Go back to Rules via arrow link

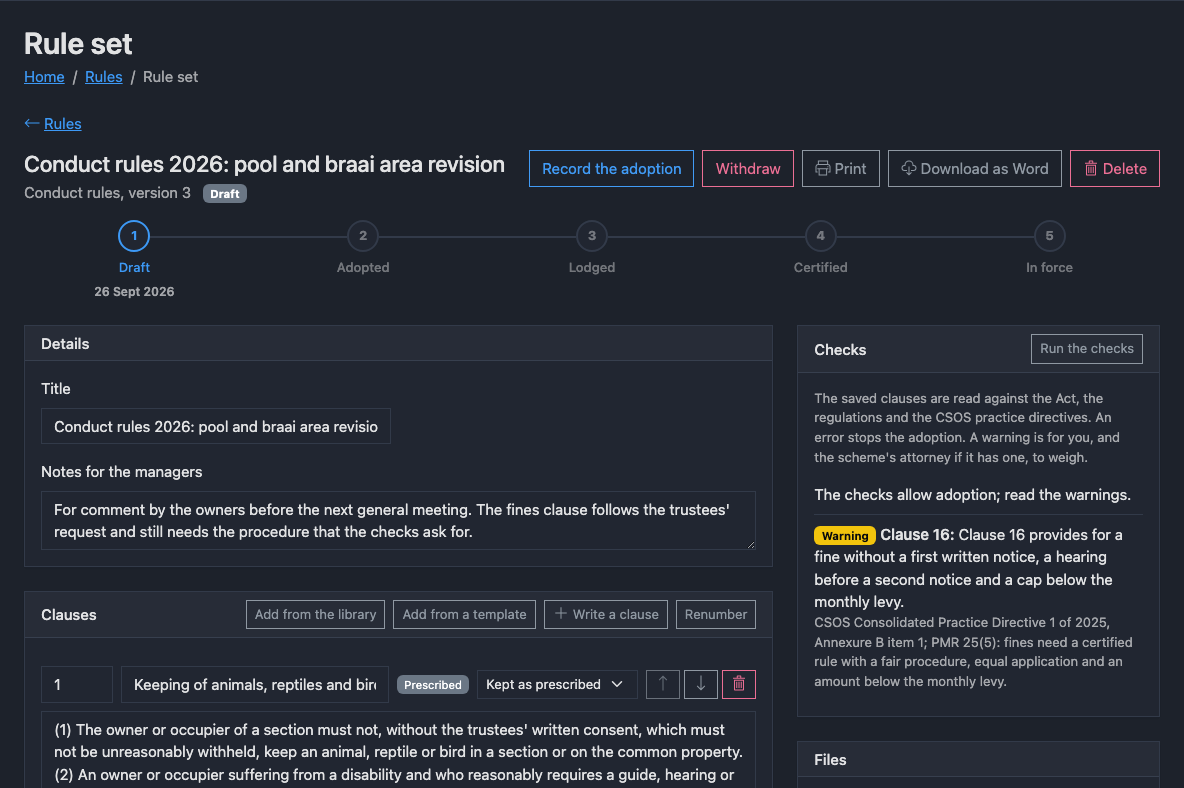53,124
